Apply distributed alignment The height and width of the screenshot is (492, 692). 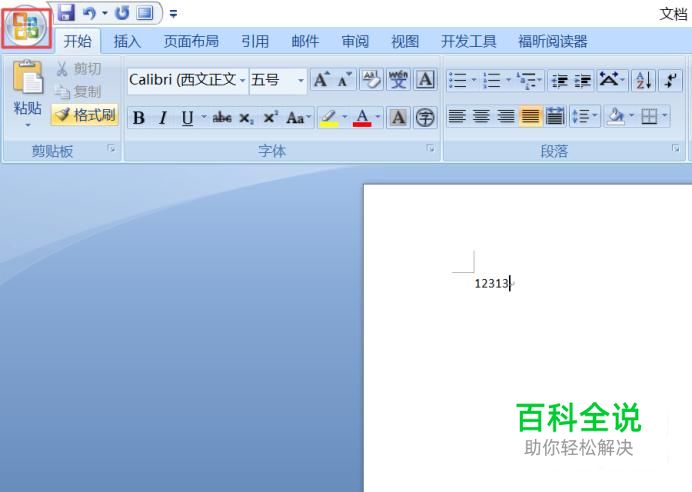[555, 116]
